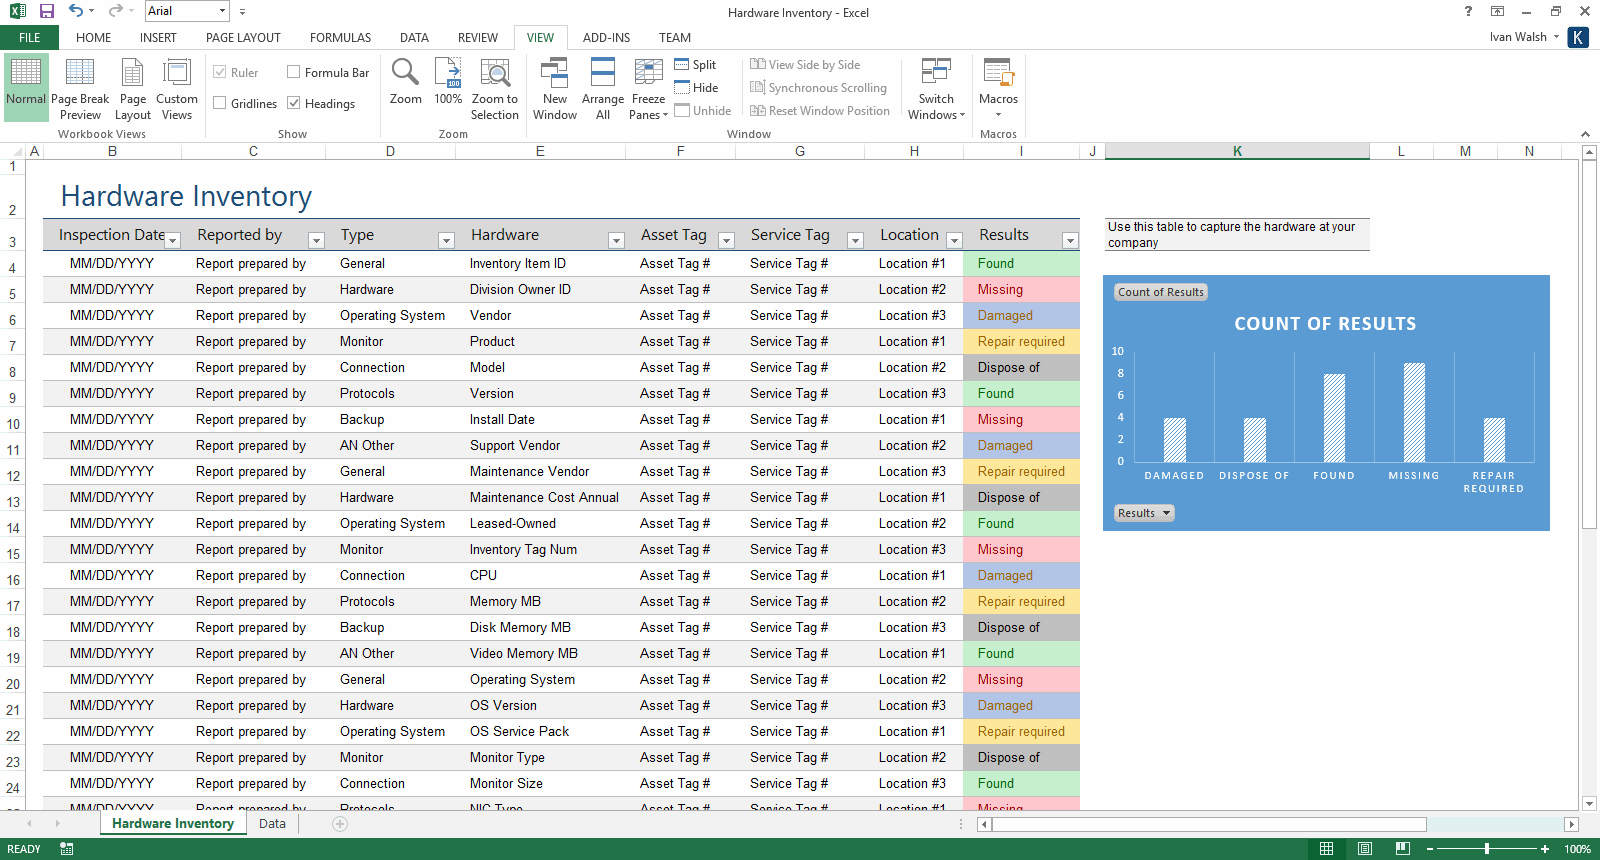
Task: Open a New Window
Action: point(554,75)
